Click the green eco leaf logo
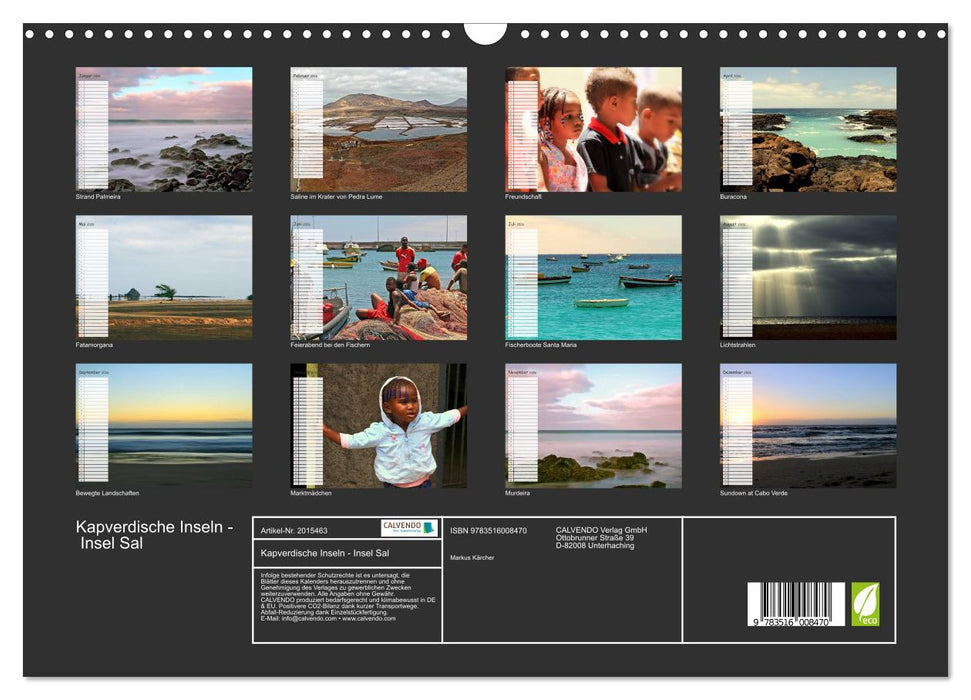This screenshot has width=971, height=700. click(x=865, y=604)
